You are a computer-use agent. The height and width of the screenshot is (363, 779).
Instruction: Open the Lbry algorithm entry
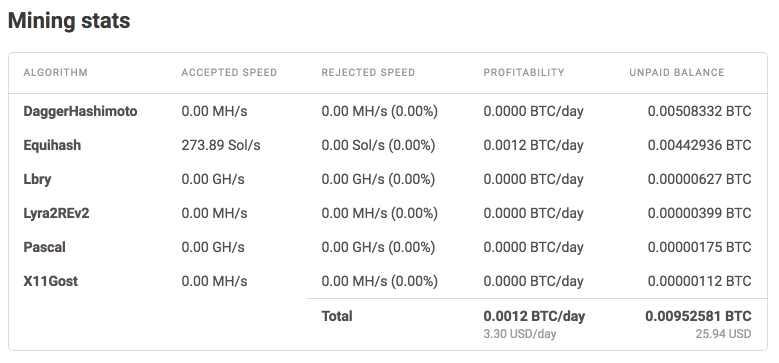tap(37, 179)
